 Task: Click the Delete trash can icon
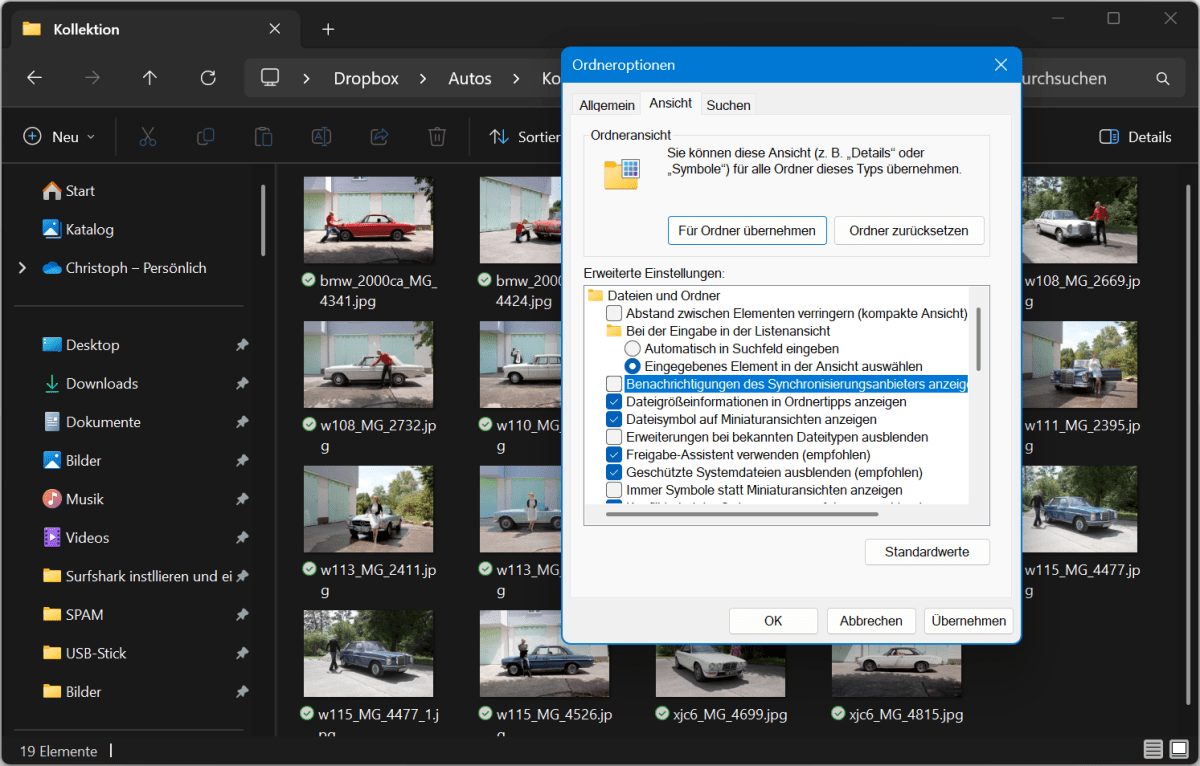[x=437, y=137]
